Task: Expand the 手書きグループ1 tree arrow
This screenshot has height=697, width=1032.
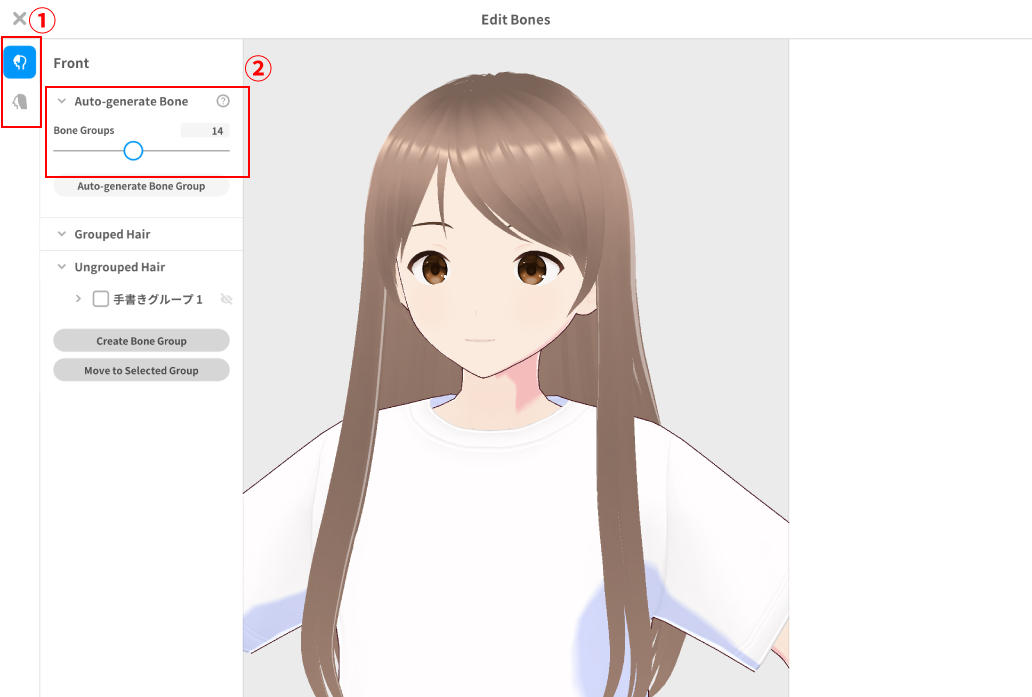Action: (78, 299)
